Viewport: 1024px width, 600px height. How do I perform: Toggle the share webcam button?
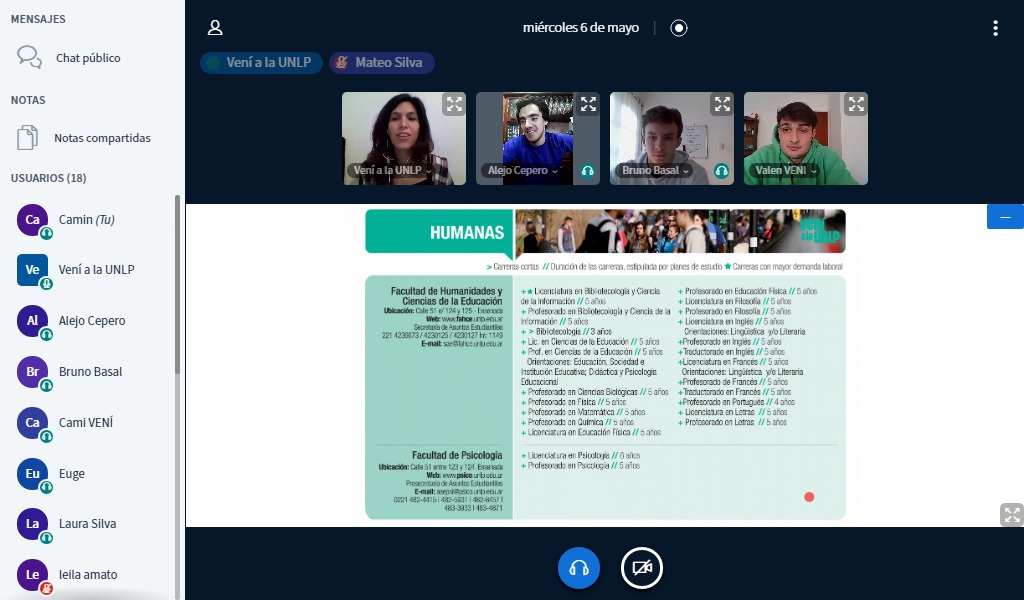[x=642, y=568]
